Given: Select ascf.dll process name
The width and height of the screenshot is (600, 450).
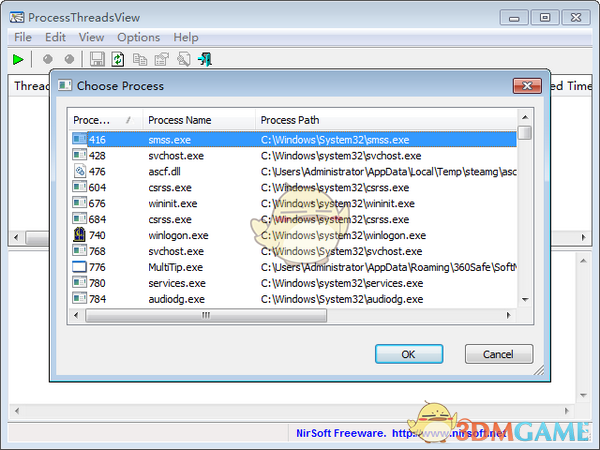Looking at the screenshot, I should click(x=165, y=171).
